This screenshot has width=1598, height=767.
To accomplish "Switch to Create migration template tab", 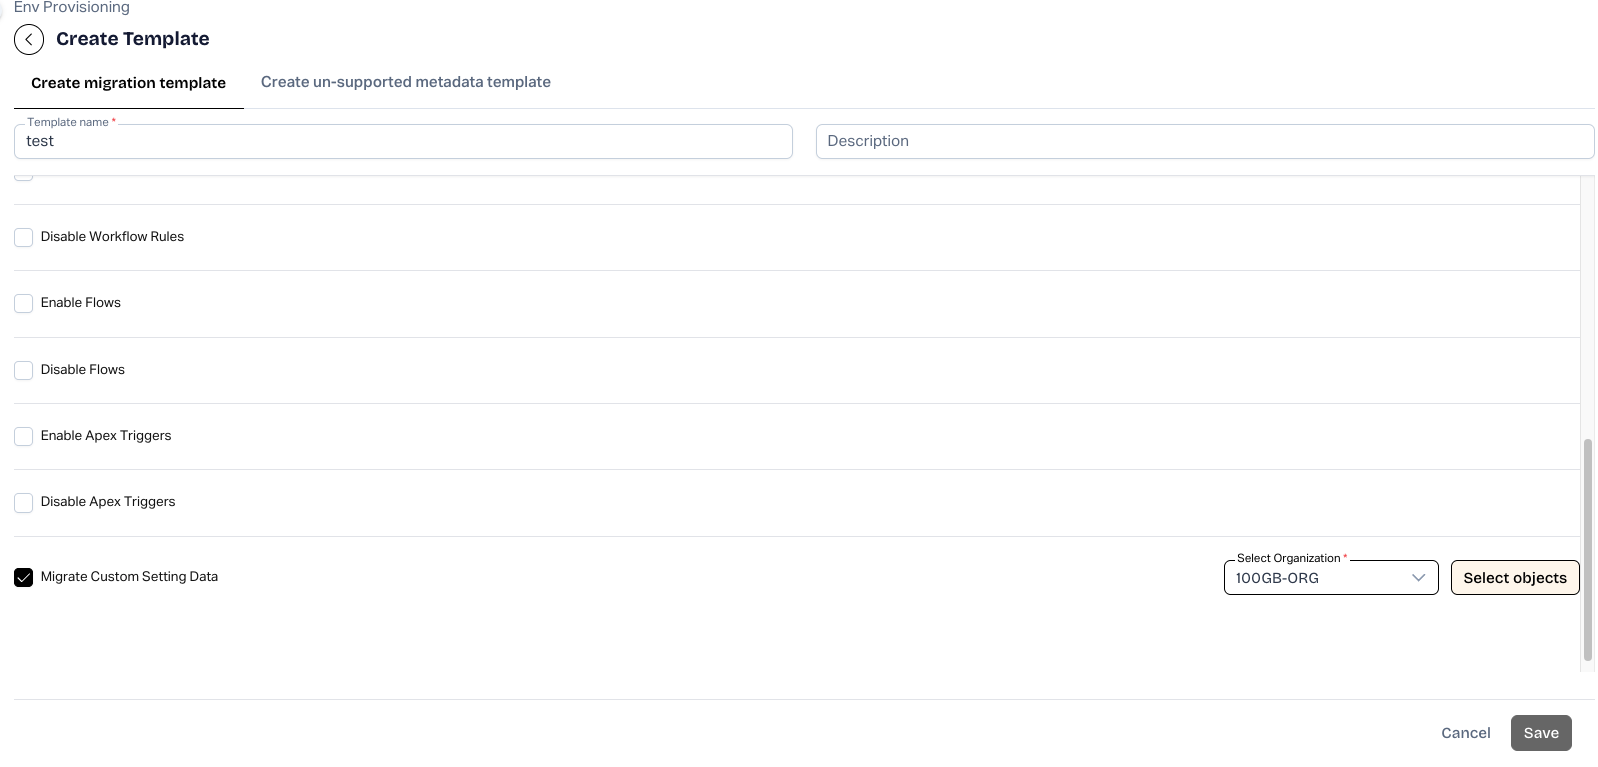I will point(128,83).
